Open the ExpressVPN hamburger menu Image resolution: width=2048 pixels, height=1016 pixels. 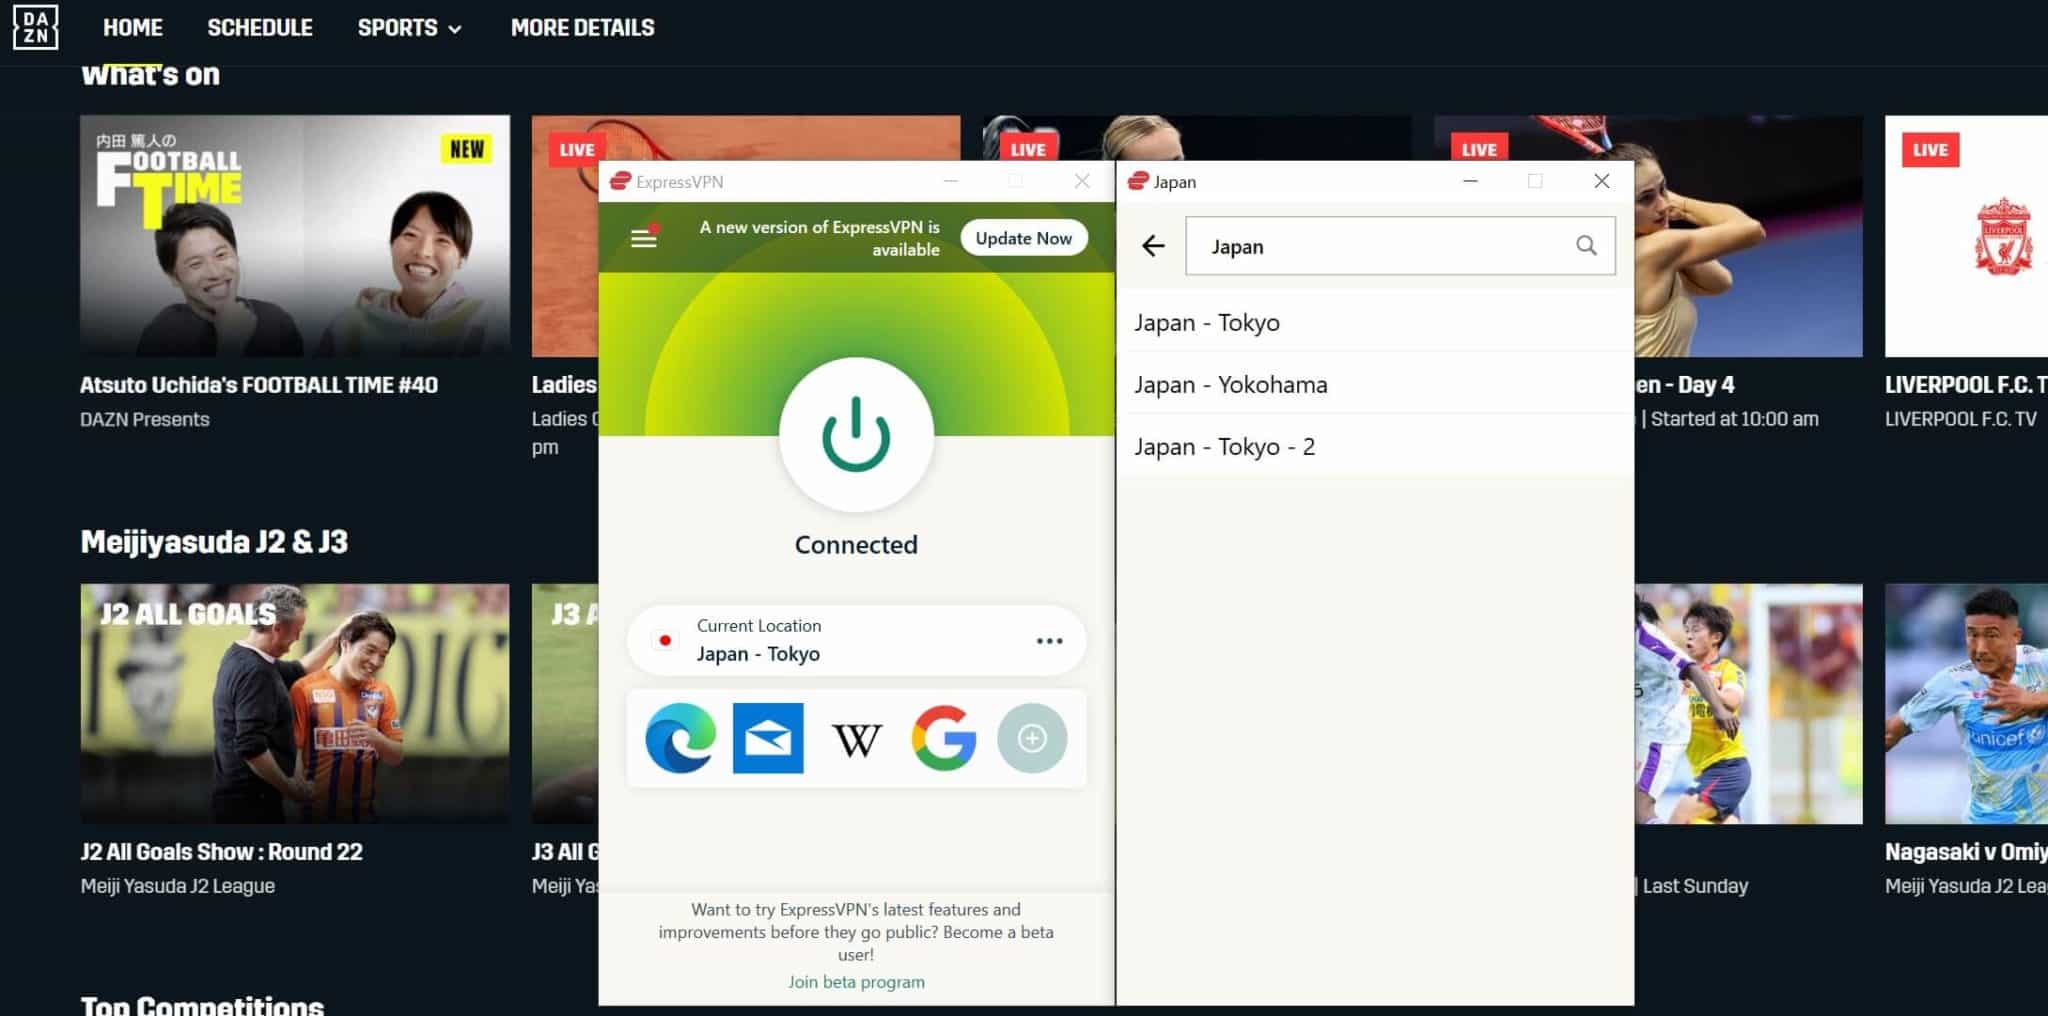tap(644, 238)
